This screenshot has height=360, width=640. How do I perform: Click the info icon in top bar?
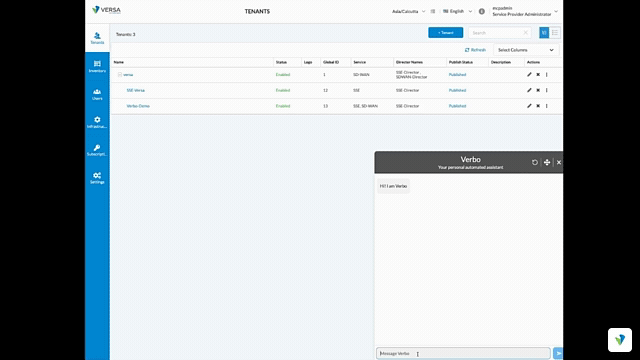tap(482, 11)
